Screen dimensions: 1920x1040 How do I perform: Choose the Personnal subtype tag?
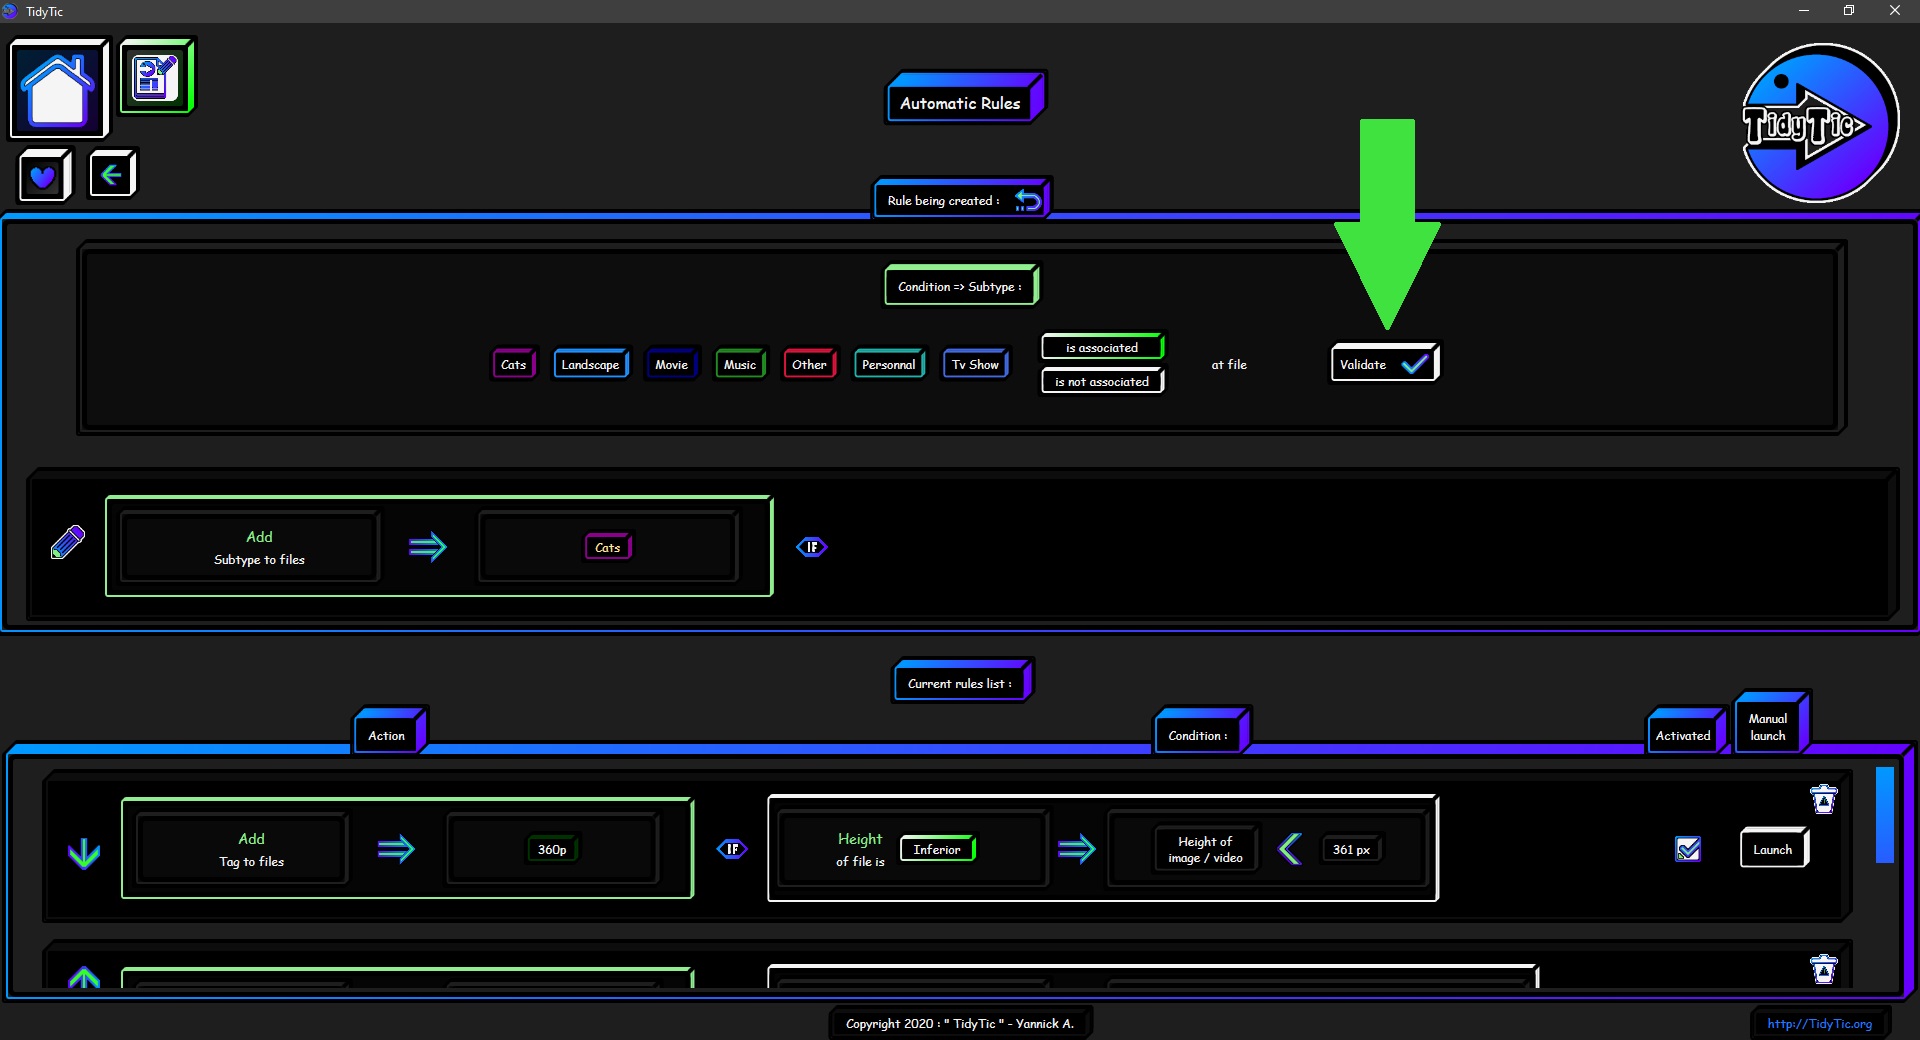pyautogui.click(x=889, y=364)
